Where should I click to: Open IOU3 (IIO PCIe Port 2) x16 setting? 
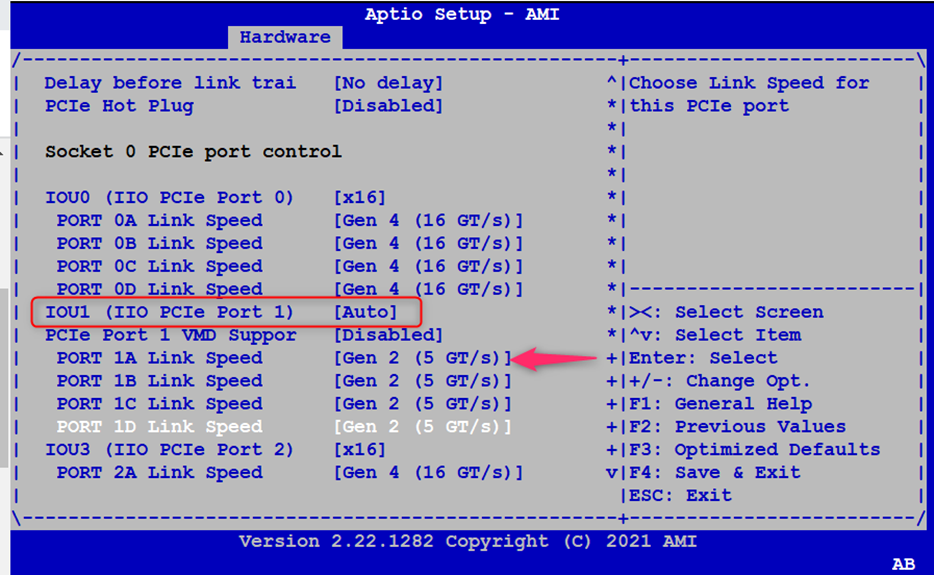point(359,450)
